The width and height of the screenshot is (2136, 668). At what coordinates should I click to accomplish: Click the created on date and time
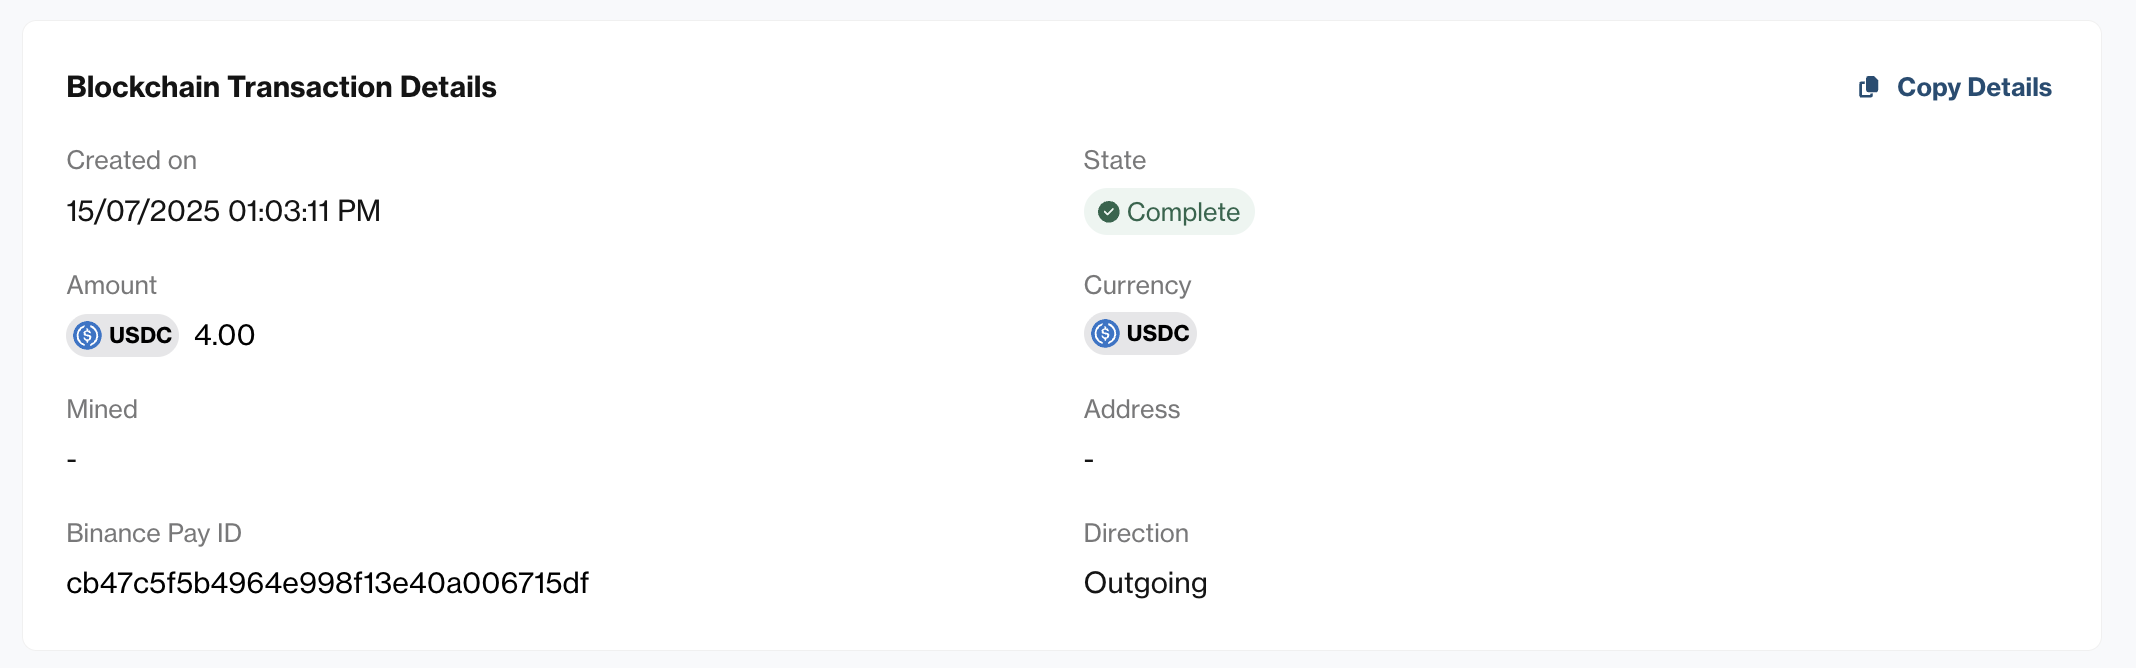[224, 211]
